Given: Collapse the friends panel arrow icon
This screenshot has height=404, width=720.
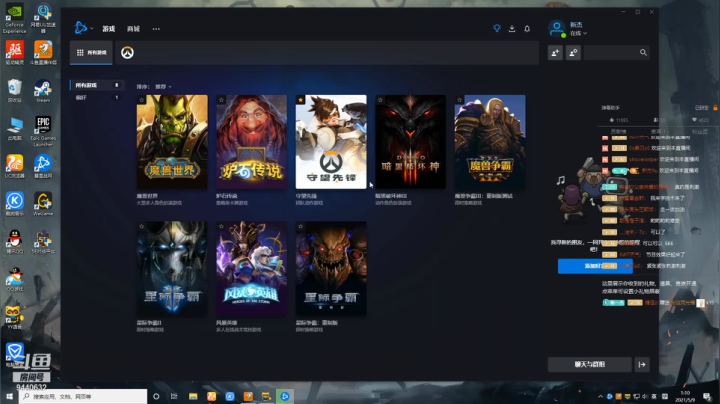Looking at the screenshot, I should pos(642,365).
